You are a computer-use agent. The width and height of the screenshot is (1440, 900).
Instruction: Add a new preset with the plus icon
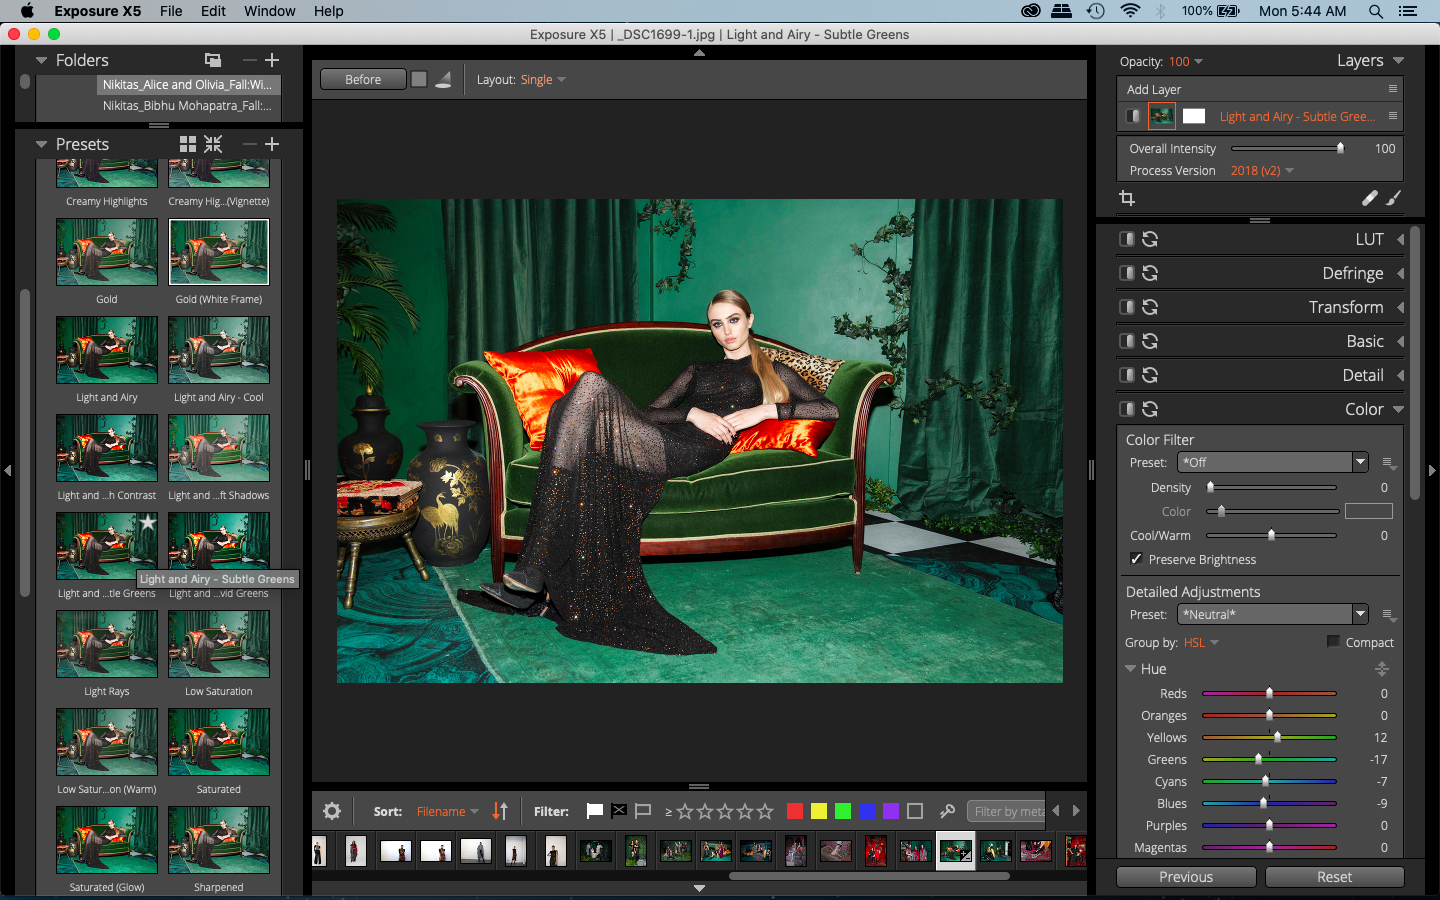[272, 144]
